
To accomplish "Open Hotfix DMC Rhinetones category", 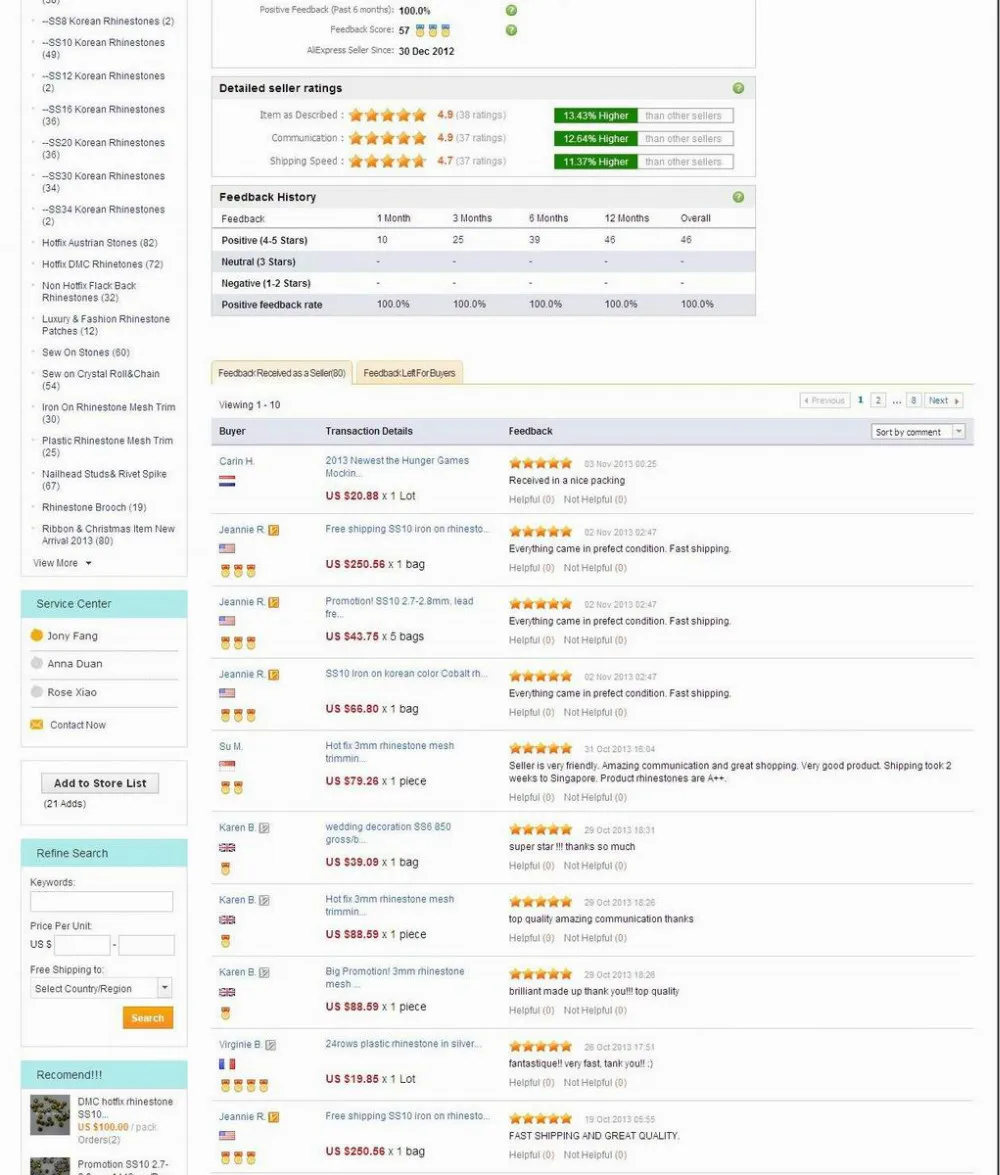I will tap(102, 264).
